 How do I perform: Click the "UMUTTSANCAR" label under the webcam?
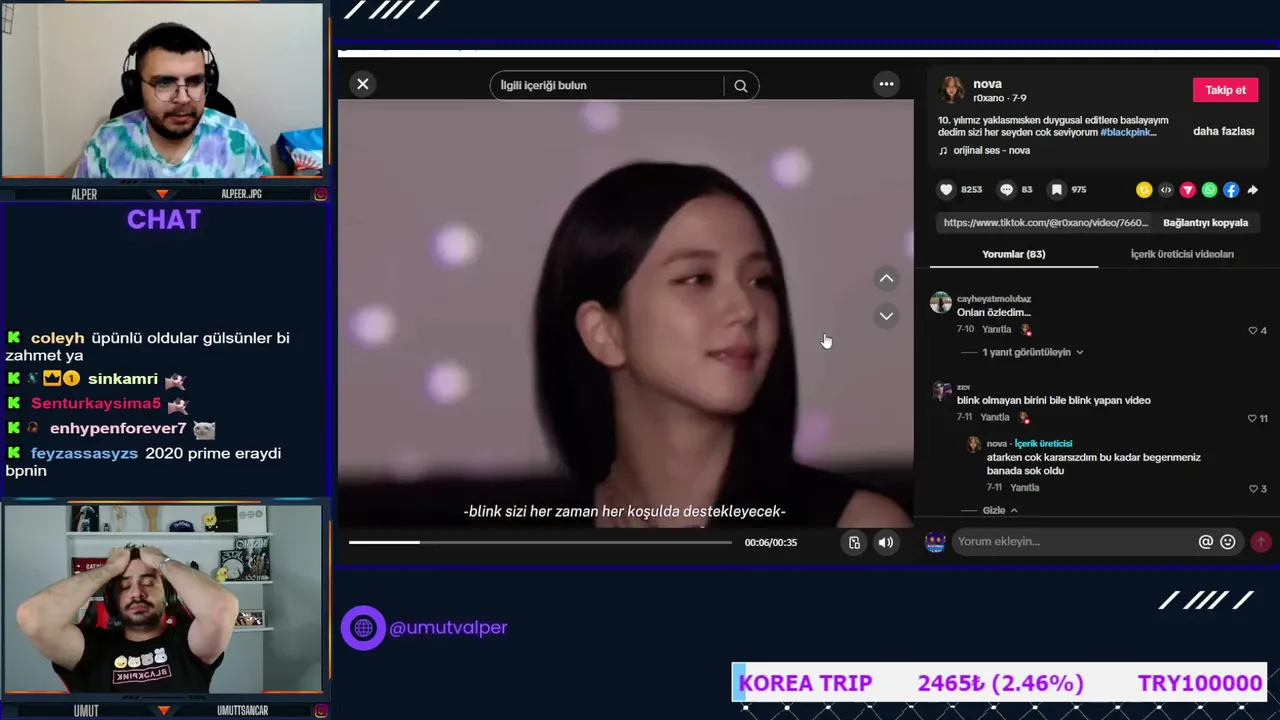243,711
